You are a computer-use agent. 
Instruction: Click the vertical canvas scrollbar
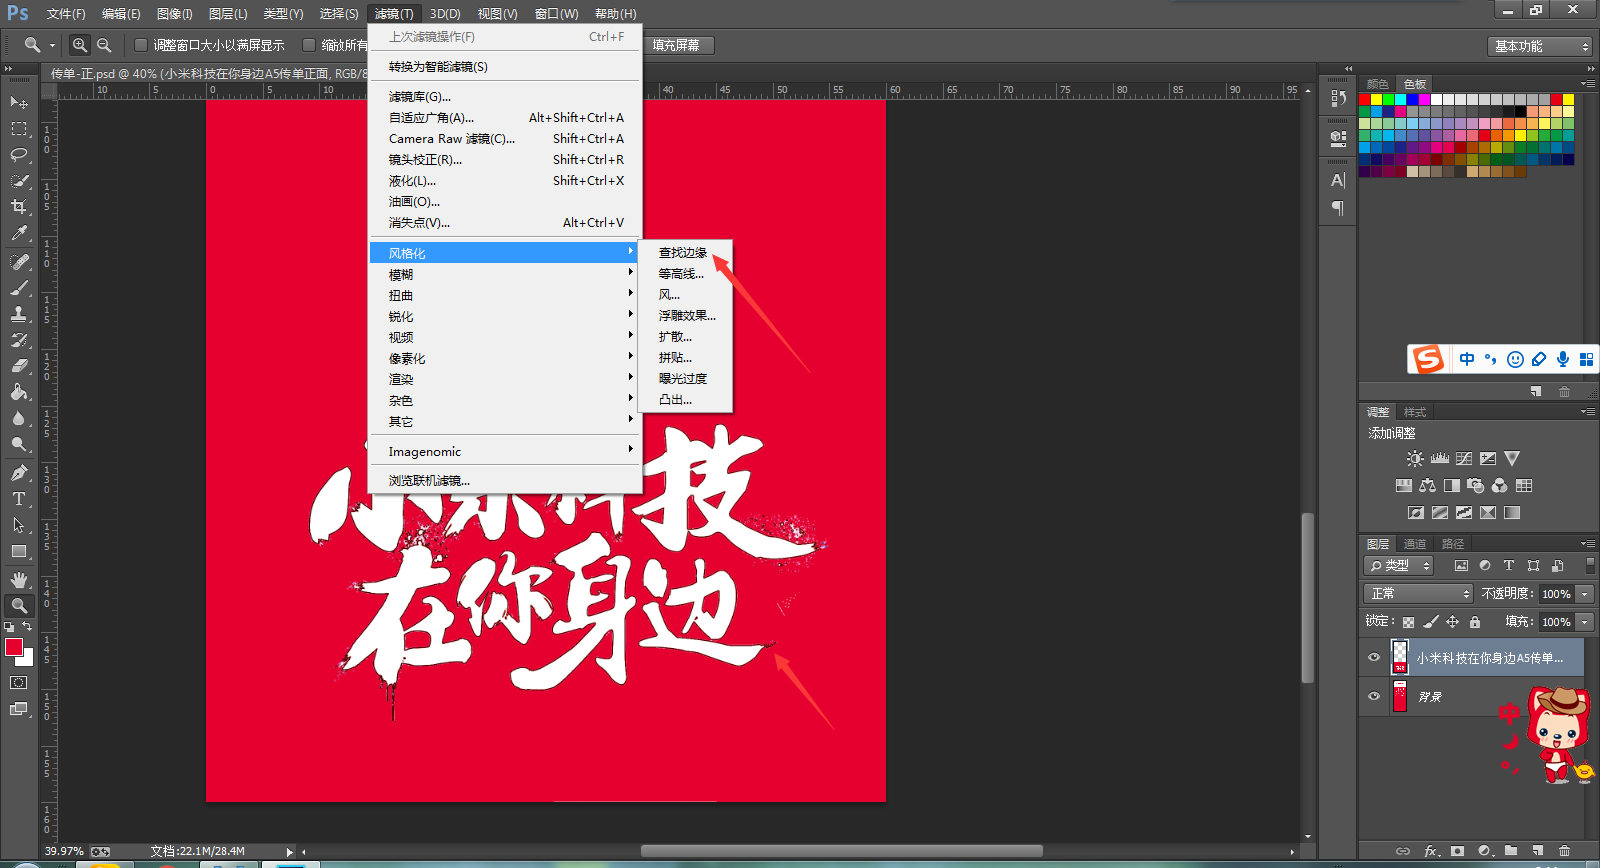1307,598
